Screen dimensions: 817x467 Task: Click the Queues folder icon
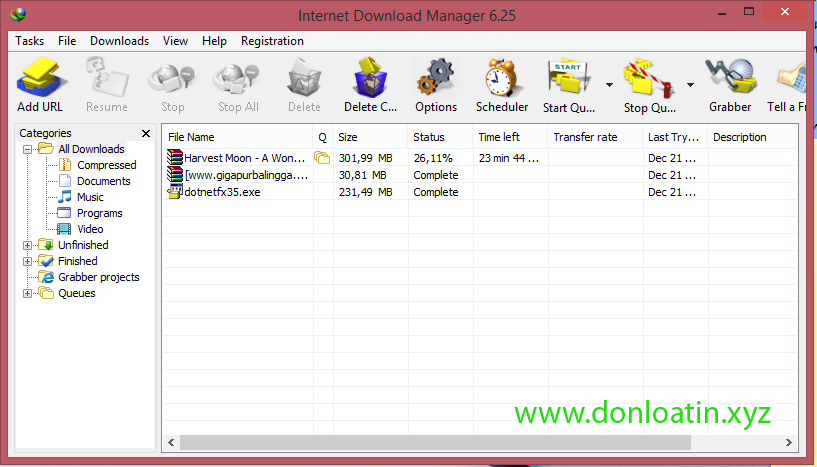(46, 293)
